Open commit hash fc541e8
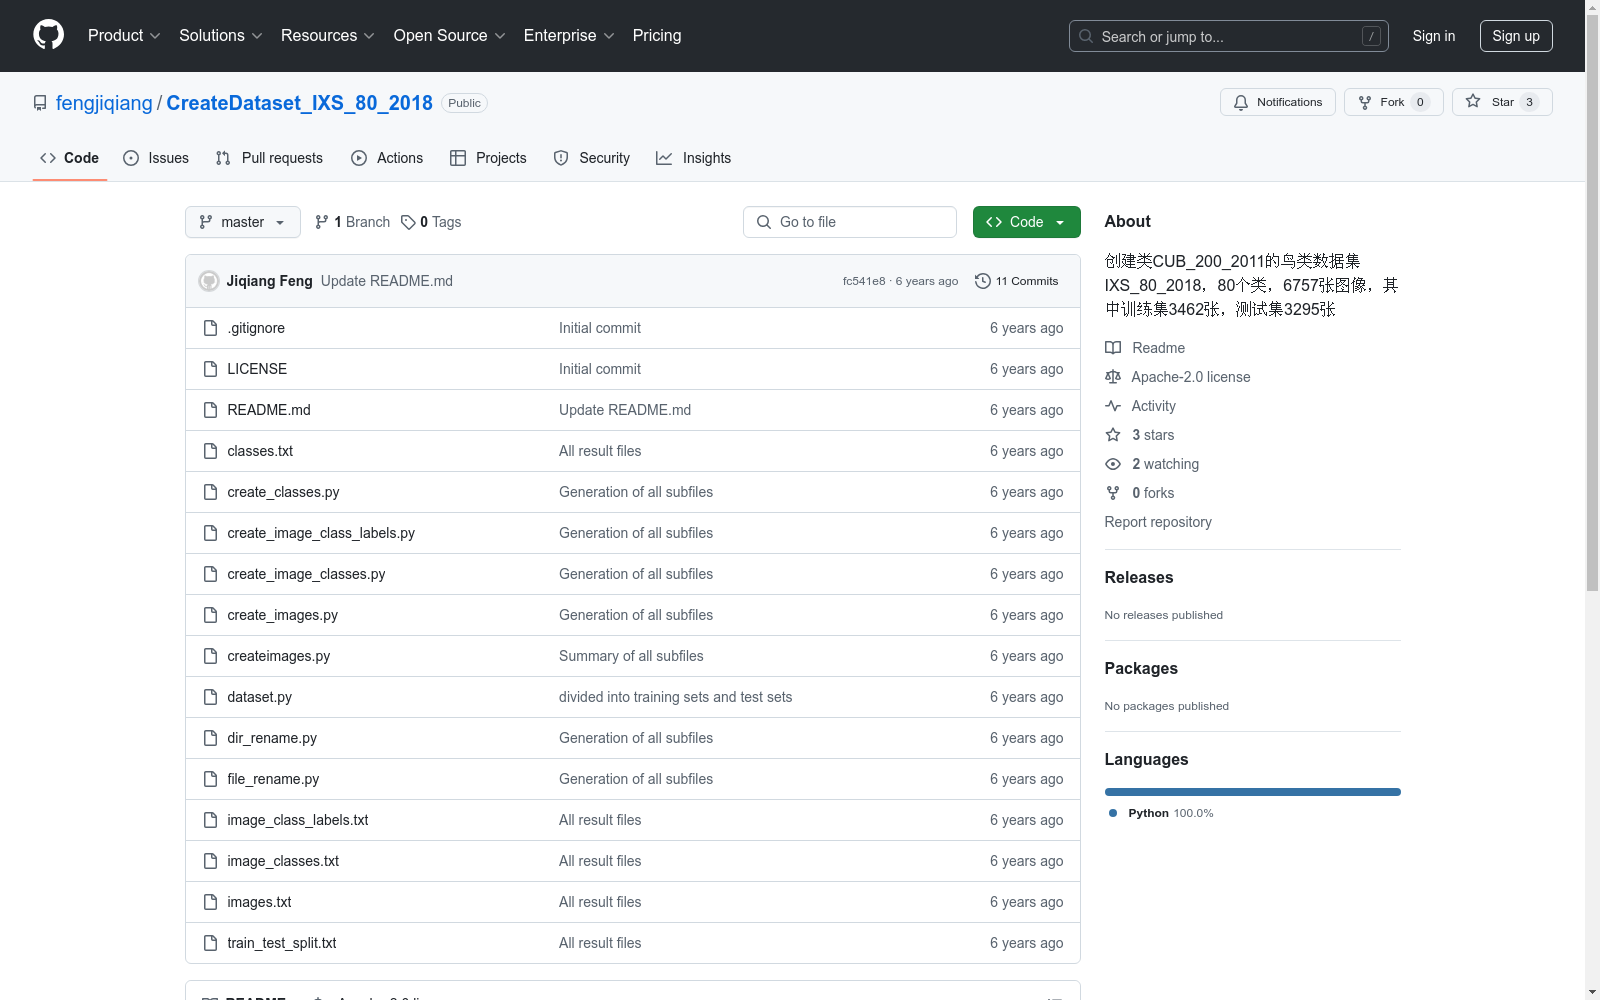The width and height of the screenshot is (1600, 1000). coord(864,281)
